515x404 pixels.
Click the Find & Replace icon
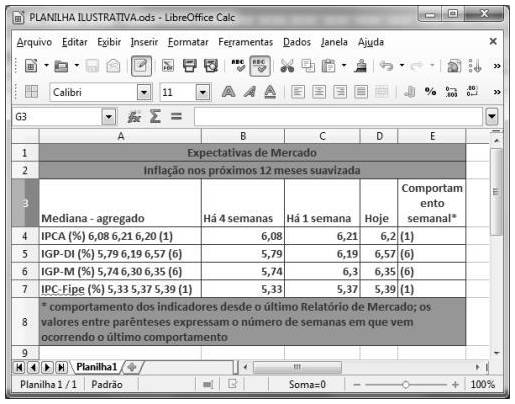[x=454, y=66]
